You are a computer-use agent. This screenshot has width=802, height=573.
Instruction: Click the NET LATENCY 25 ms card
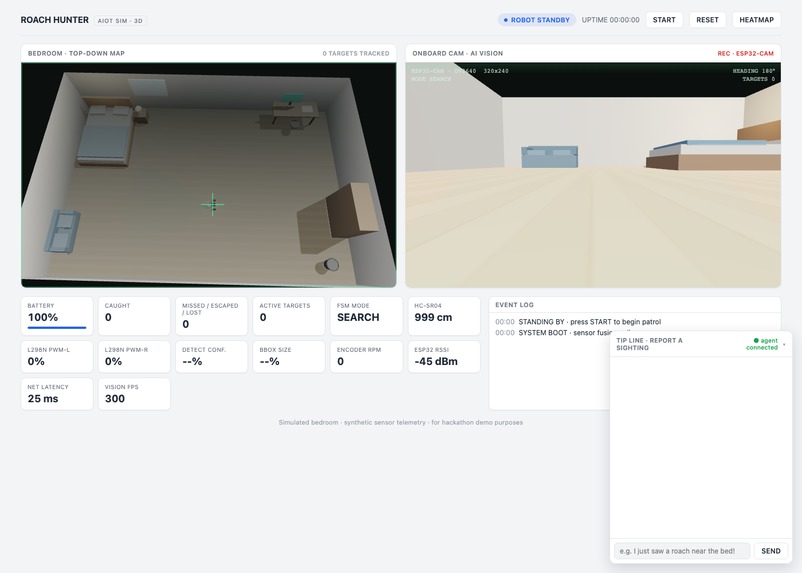57,394
